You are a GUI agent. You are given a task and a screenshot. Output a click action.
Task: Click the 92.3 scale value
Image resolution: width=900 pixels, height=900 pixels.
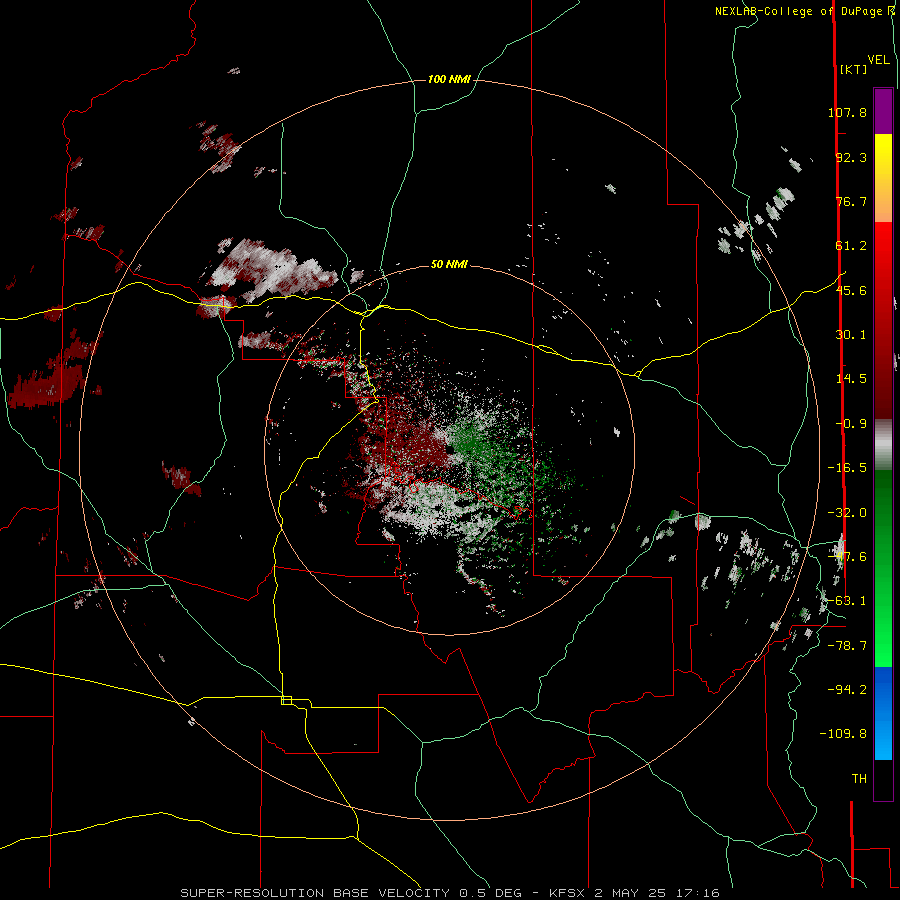(851, 157)
